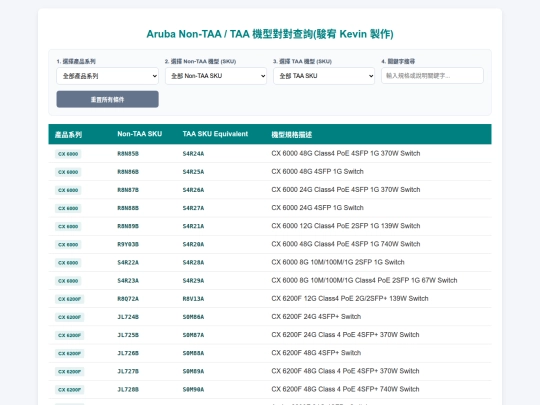Click the CX 6200F badge in row R8Q72A

pyautogui.click(x=70, y=299)
